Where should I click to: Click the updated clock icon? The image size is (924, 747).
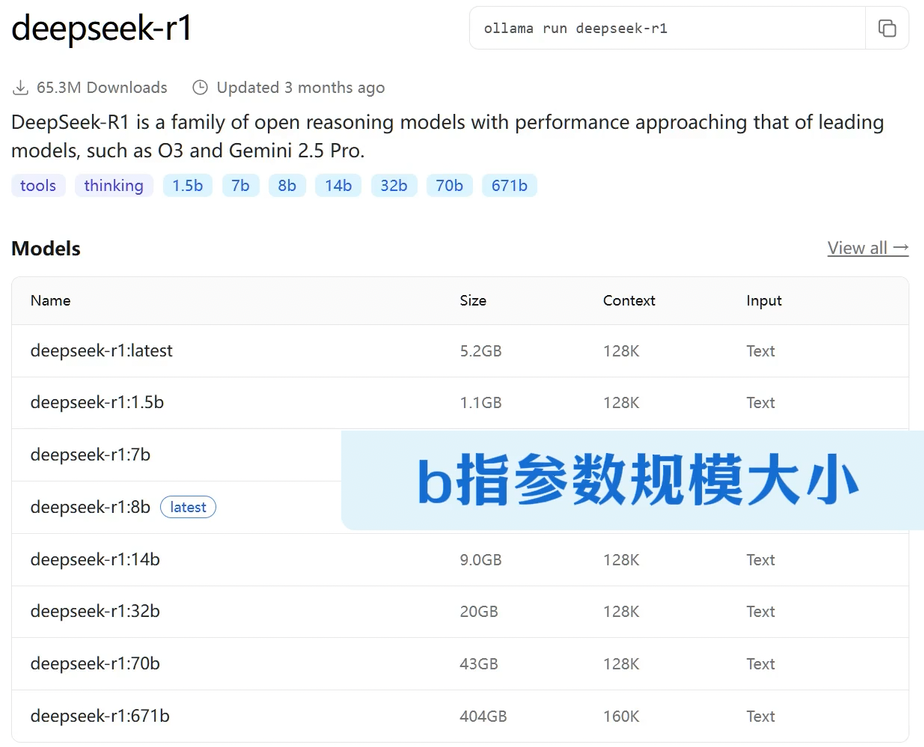[200, 88]
